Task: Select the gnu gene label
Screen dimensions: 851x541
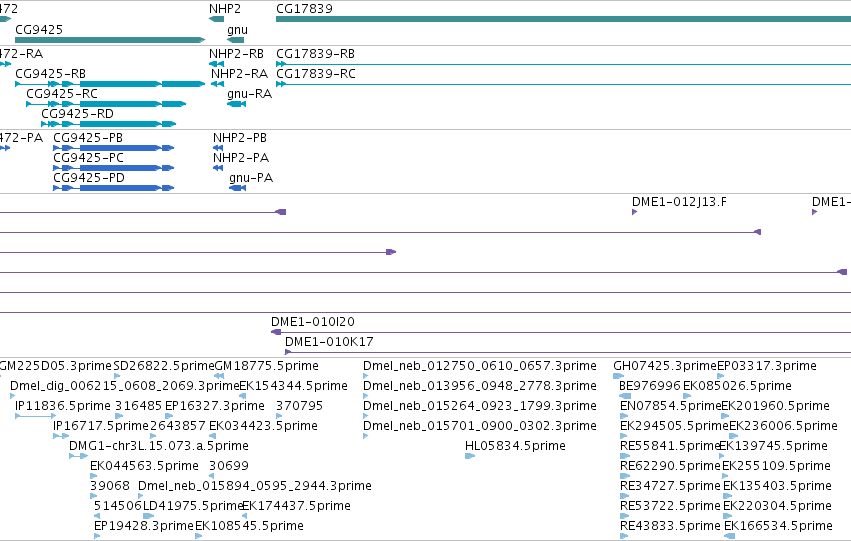Action: (237, 30)
